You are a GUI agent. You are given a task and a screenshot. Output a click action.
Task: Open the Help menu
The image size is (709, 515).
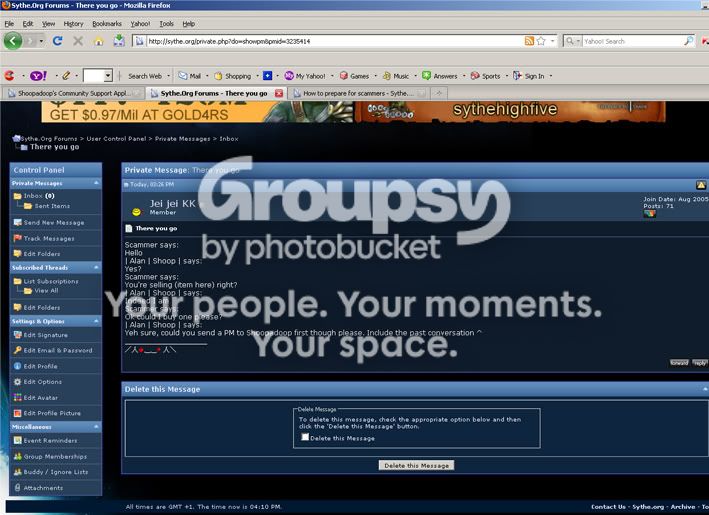click(189, 24)
